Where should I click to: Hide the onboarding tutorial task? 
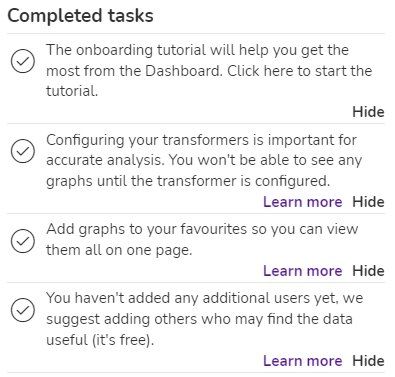(368, 112)
